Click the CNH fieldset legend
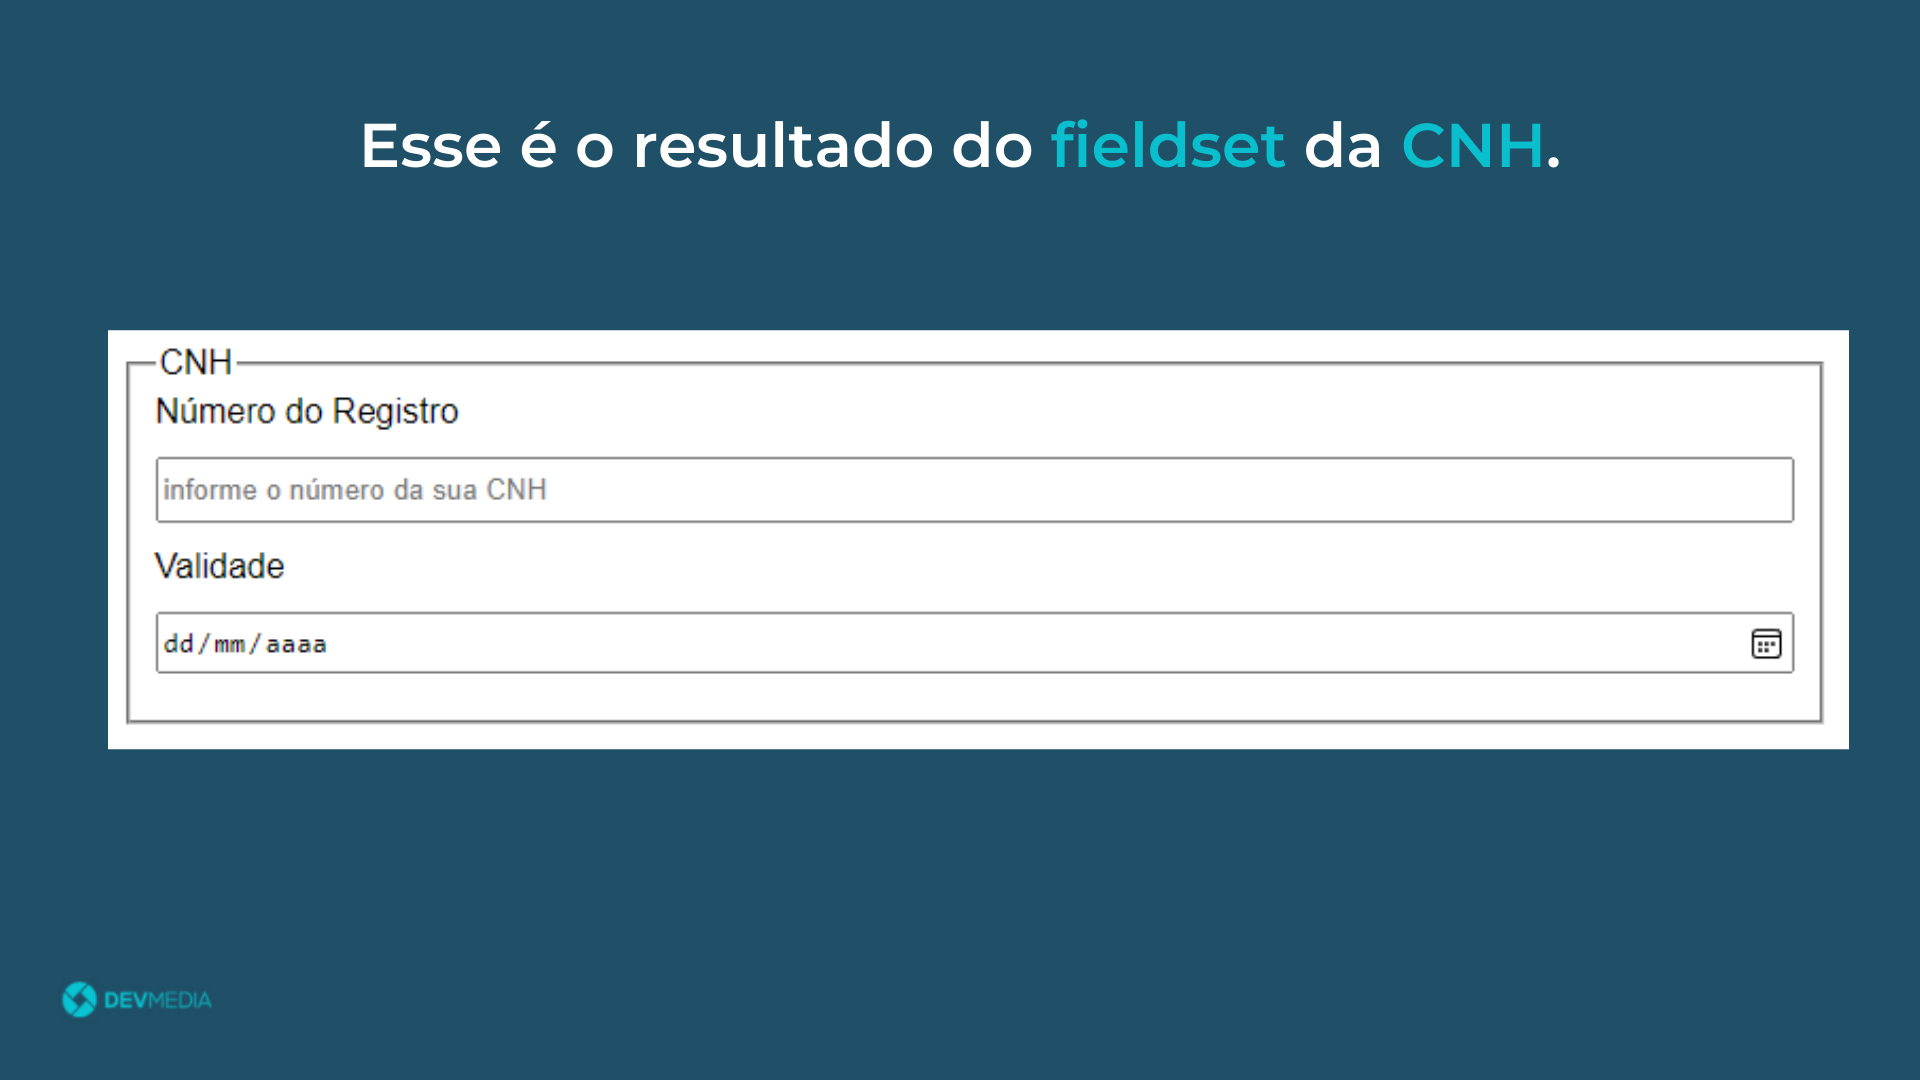The height and width of the screenshot is (1080, 1920). tap(196, 362)
